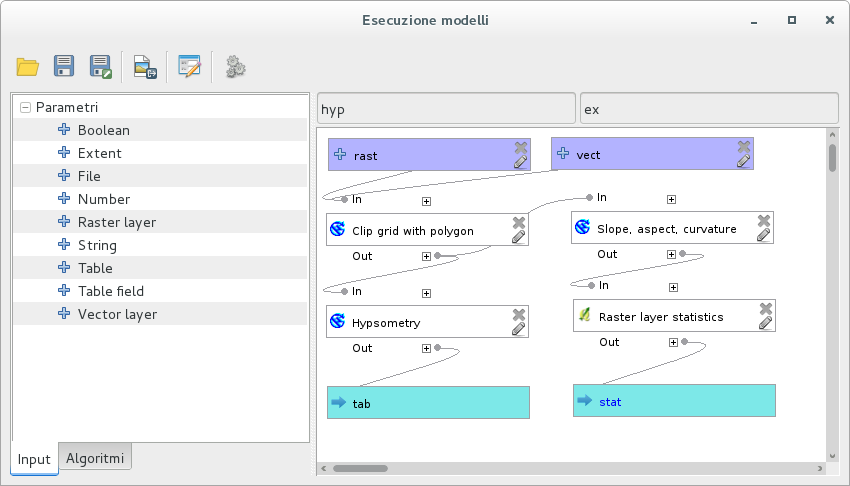Delete the rast input node

pos(520,147)
